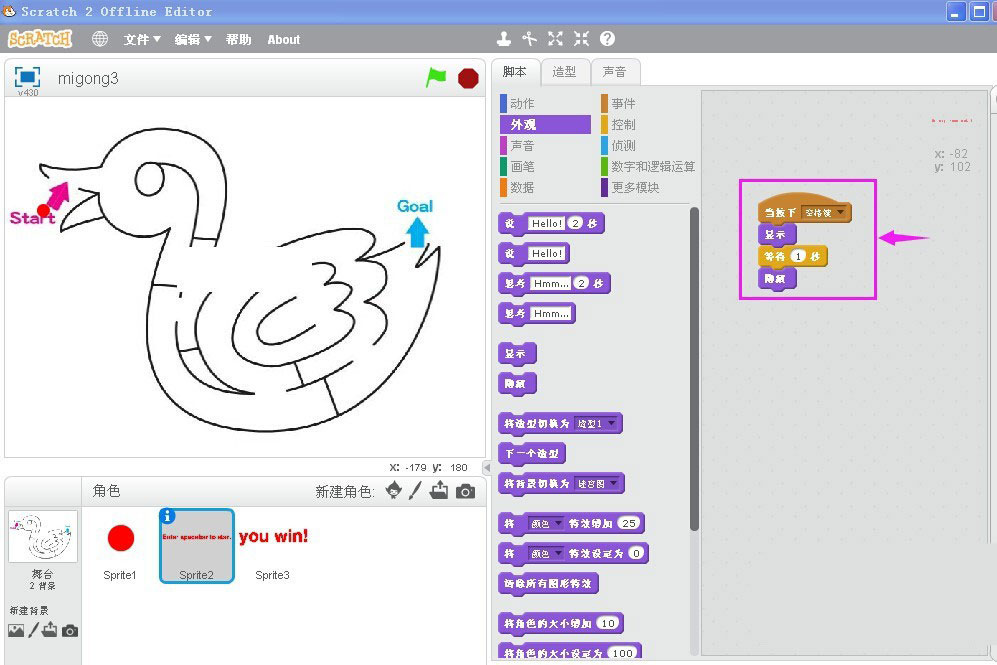Open the 帮助 menu

click(x=238, y=39)
